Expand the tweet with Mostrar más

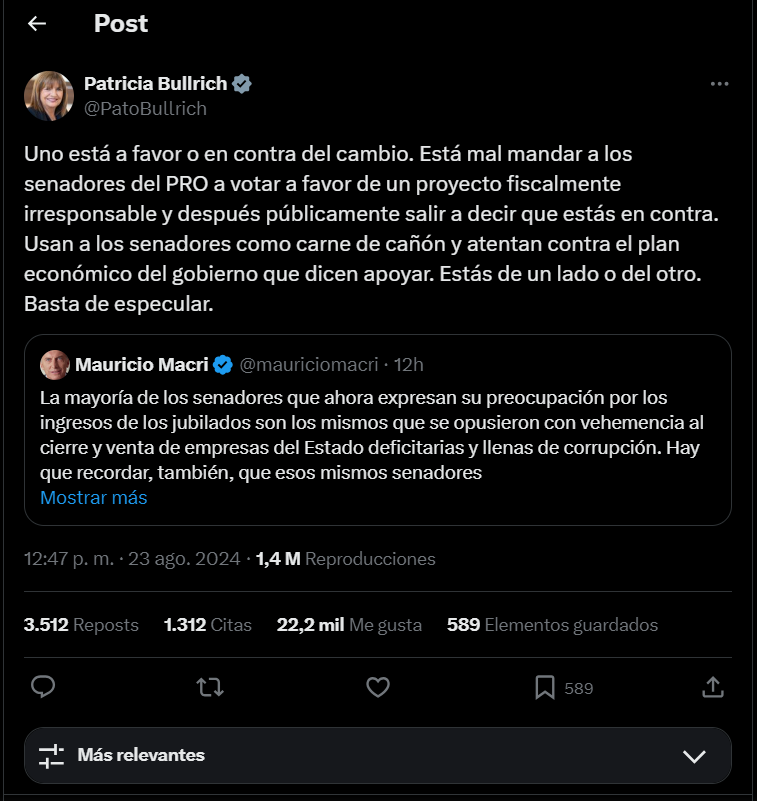tap(93, 497)
